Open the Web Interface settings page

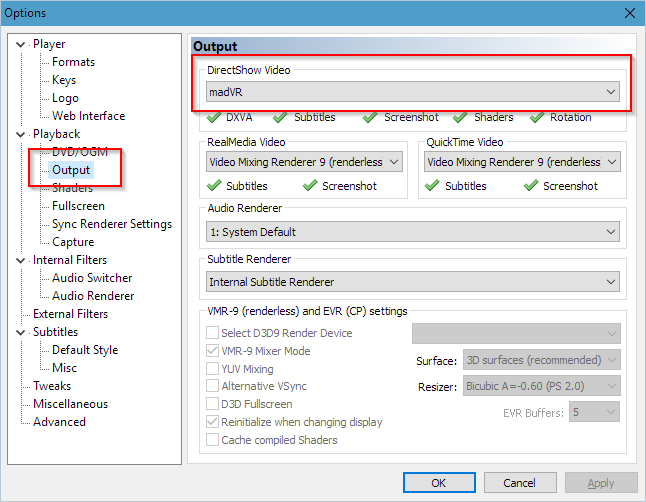coord(88,116)
